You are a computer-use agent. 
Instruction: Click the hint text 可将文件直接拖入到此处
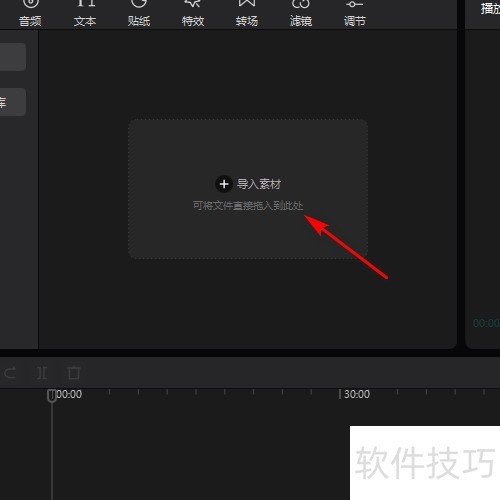[248, 206]
